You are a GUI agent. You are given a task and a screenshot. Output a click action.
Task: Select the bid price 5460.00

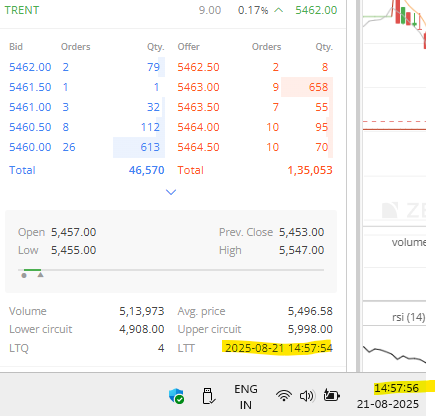click(30, 147)
